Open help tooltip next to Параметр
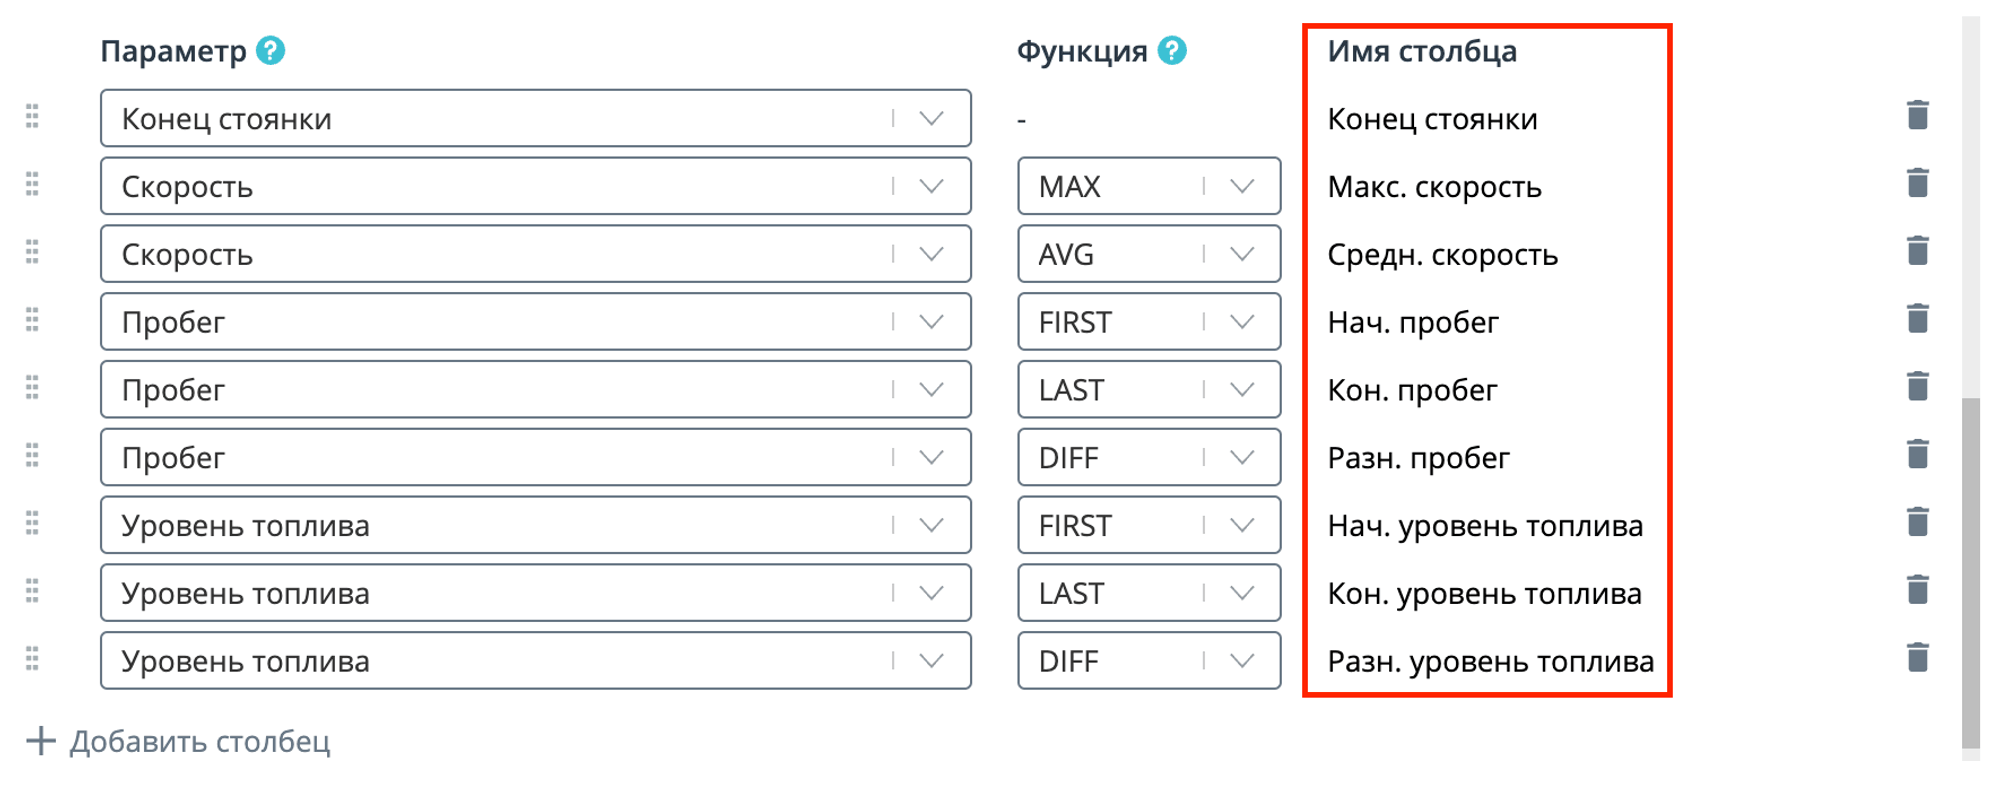This screenshot has width=2000, height=791. [x=270, y=50]
